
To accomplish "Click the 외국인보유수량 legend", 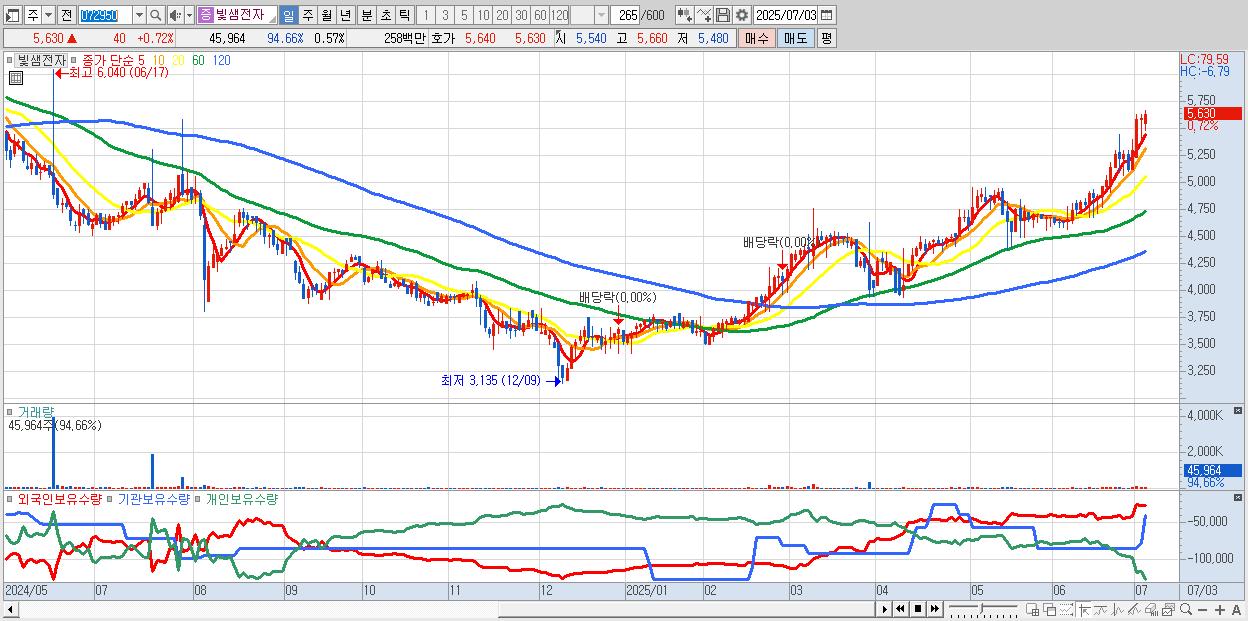I will click(60, 498).
